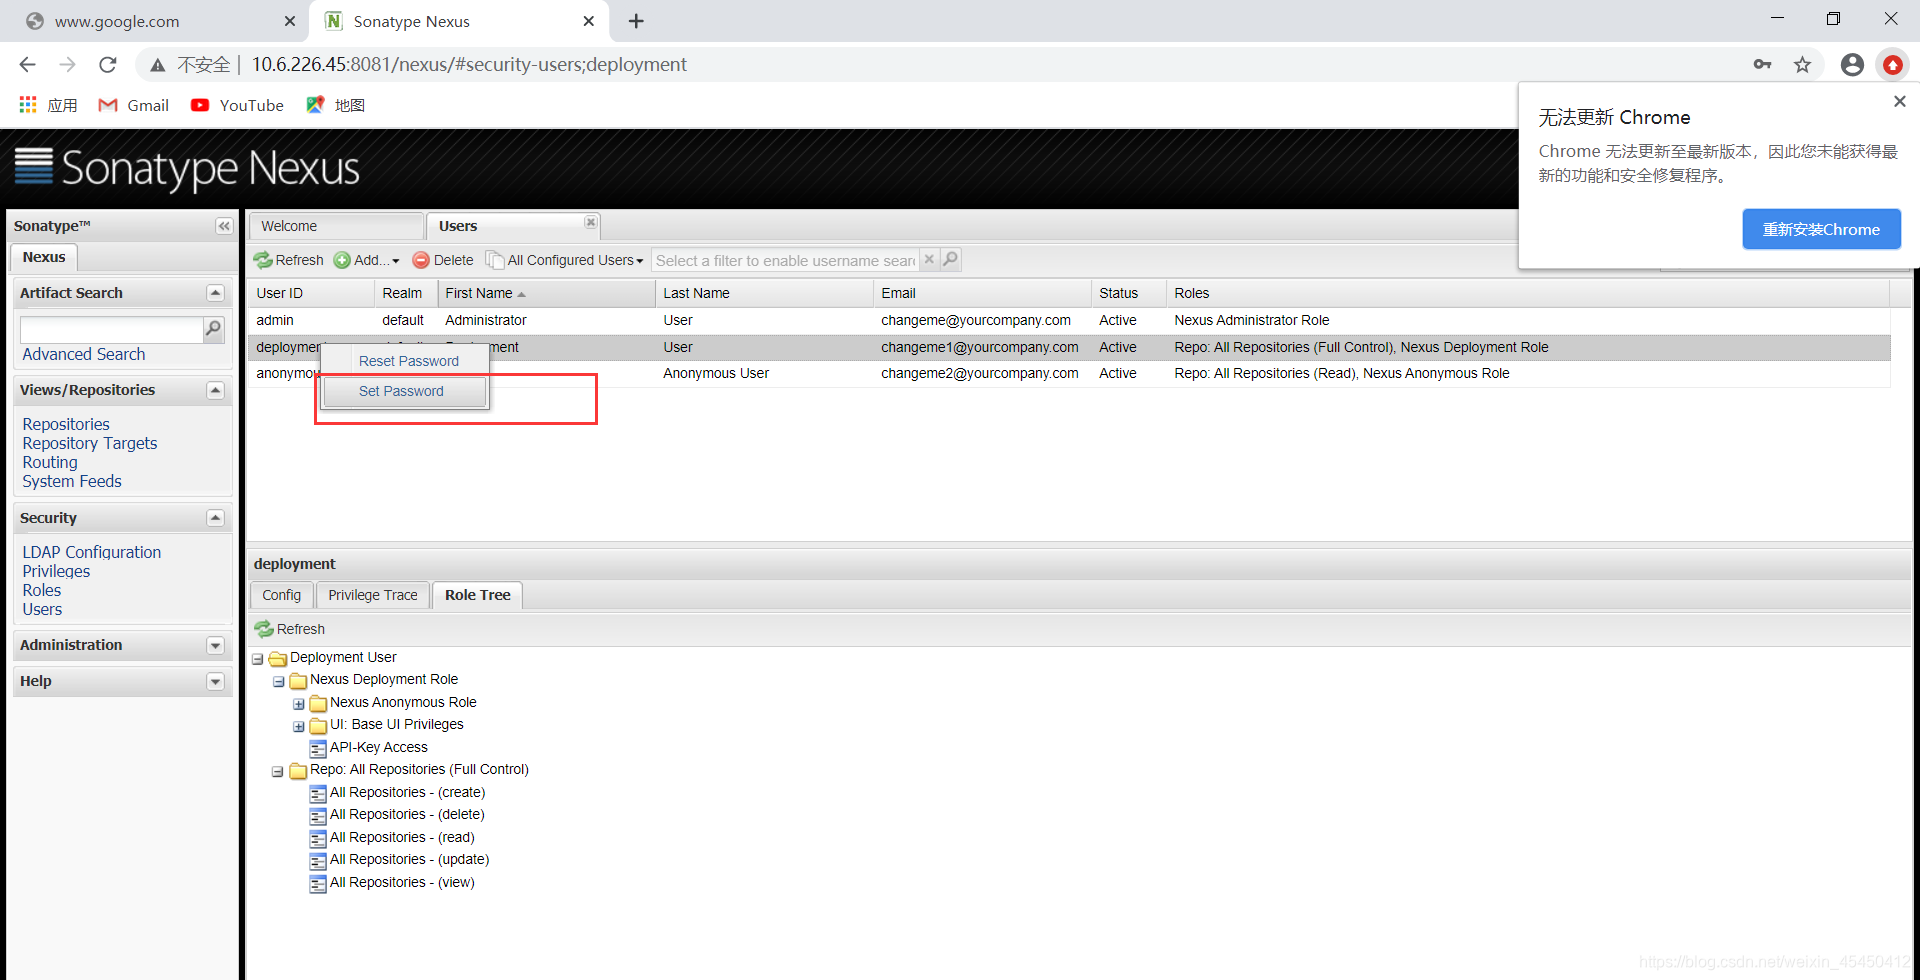Click the Delete user button
The width and height of the screenshot is (1920, 980).
pos(443,260)
